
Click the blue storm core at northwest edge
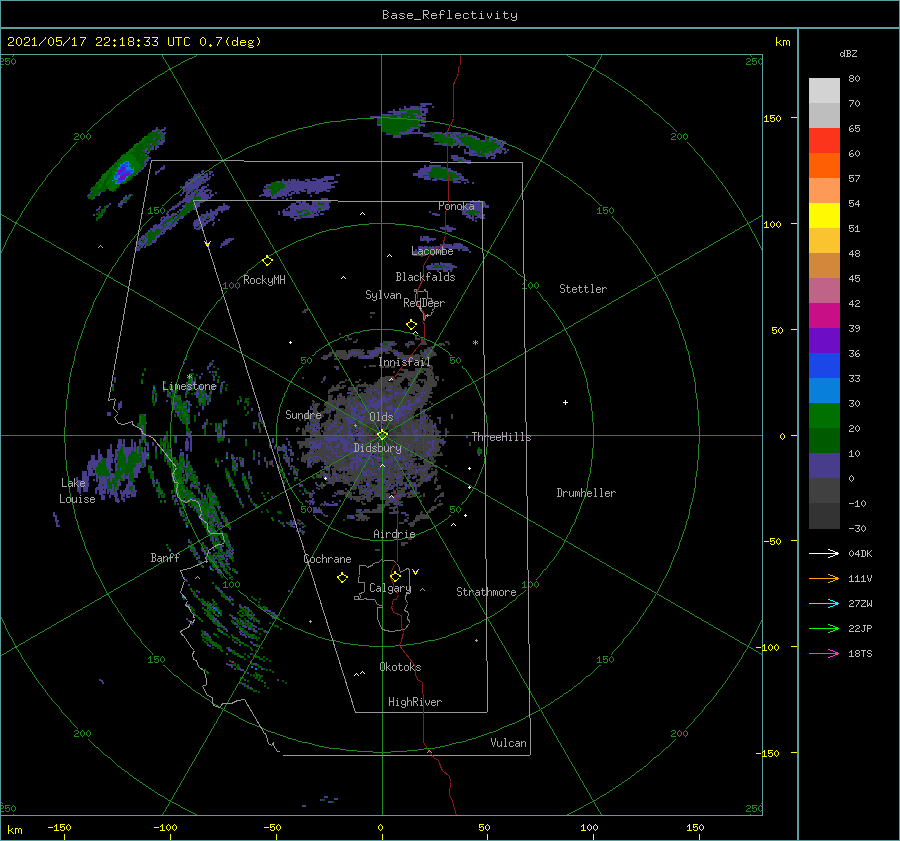pos(122,171)
